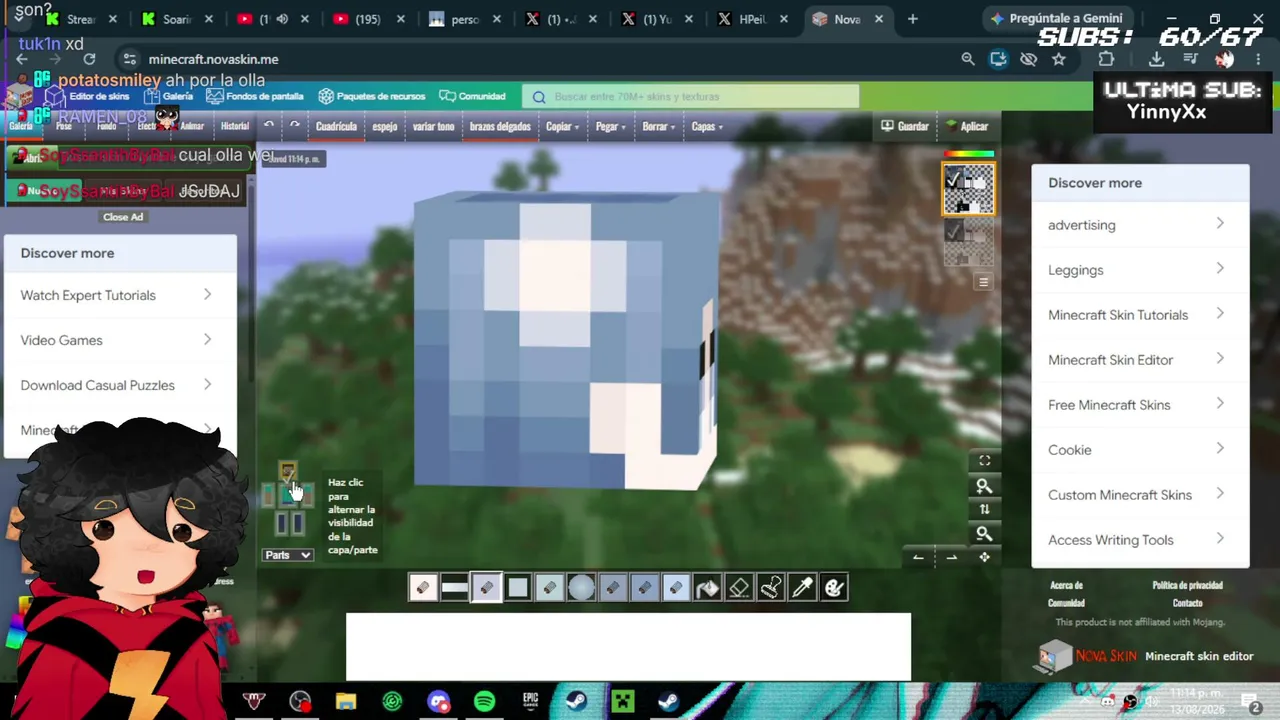Pick the square shape tool
Screen dimensions: 1280x720
coord(518,588)
